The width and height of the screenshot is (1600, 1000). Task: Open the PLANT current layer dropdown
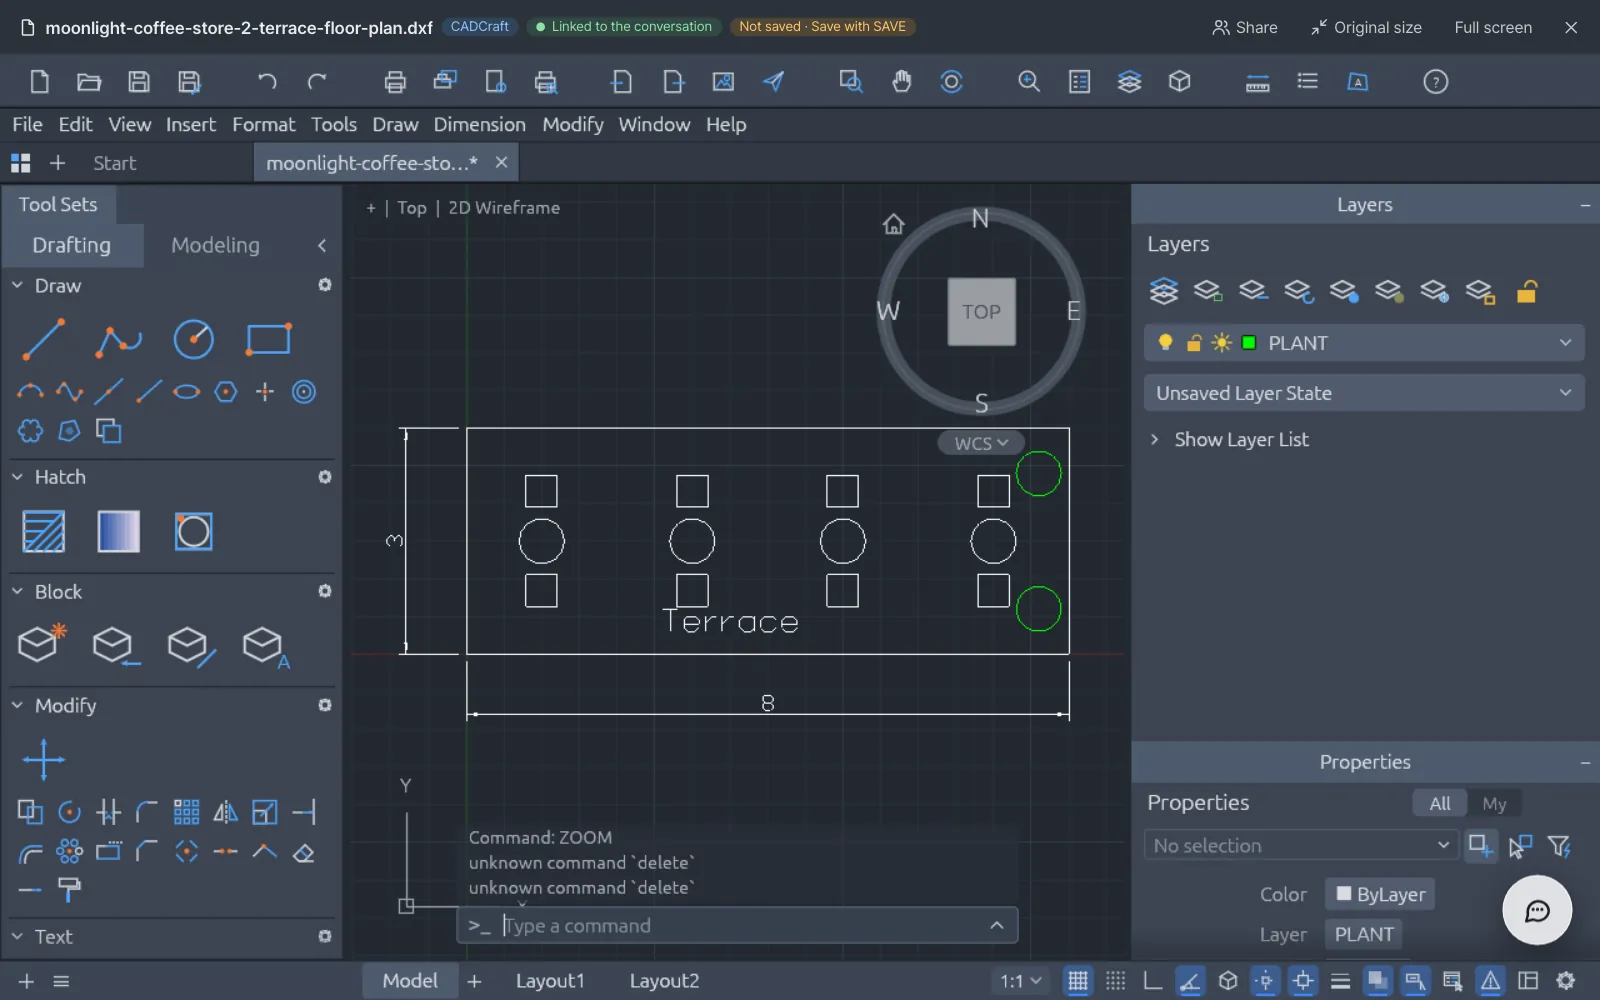click(x=1364, y=343)
